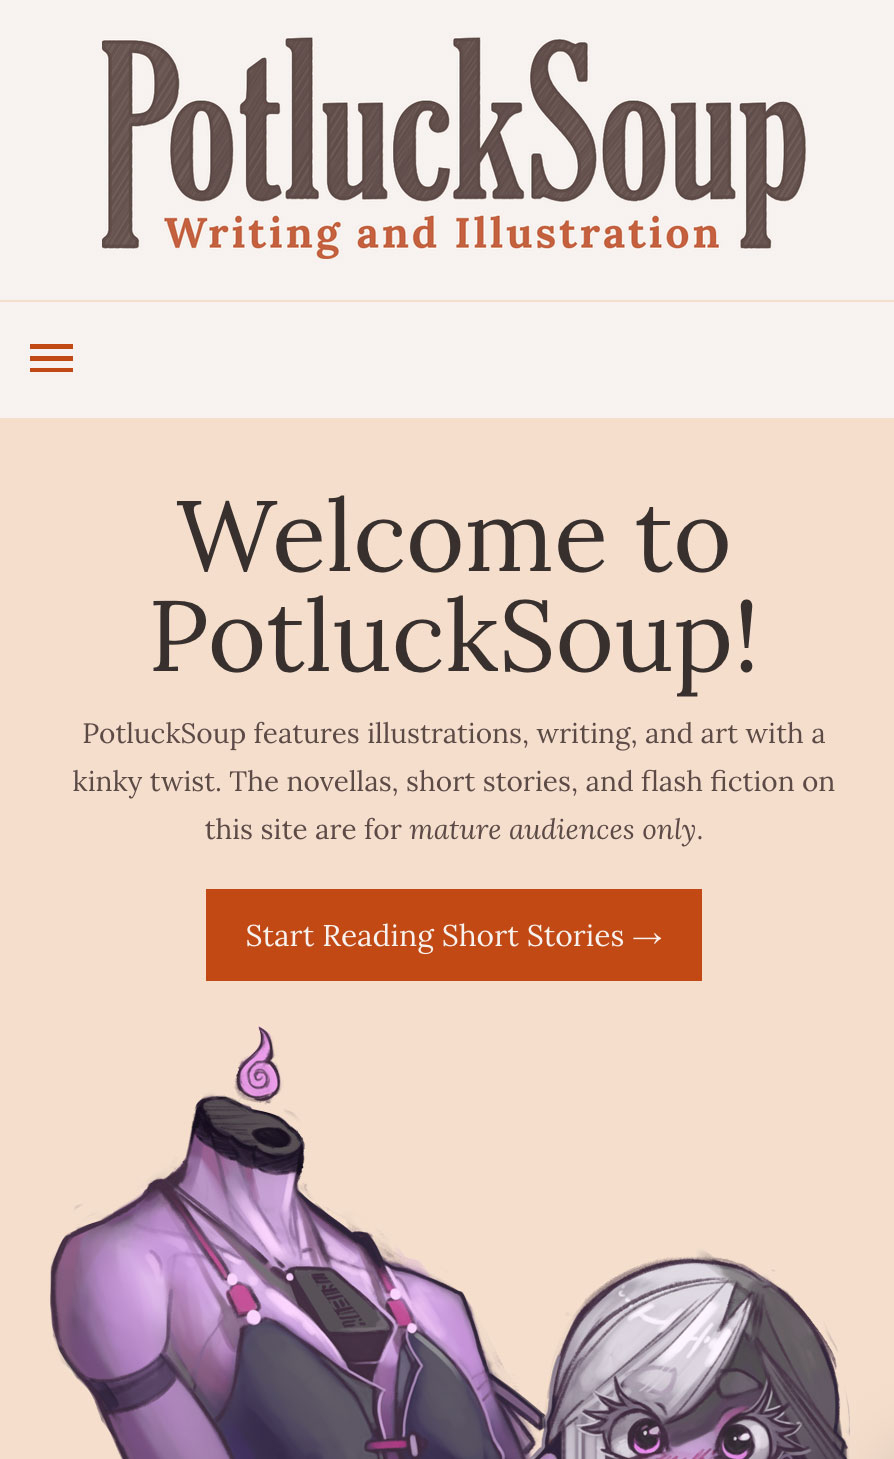Click the pink spiral flame icon
894x1459 pixels.
coord(259,1066)
